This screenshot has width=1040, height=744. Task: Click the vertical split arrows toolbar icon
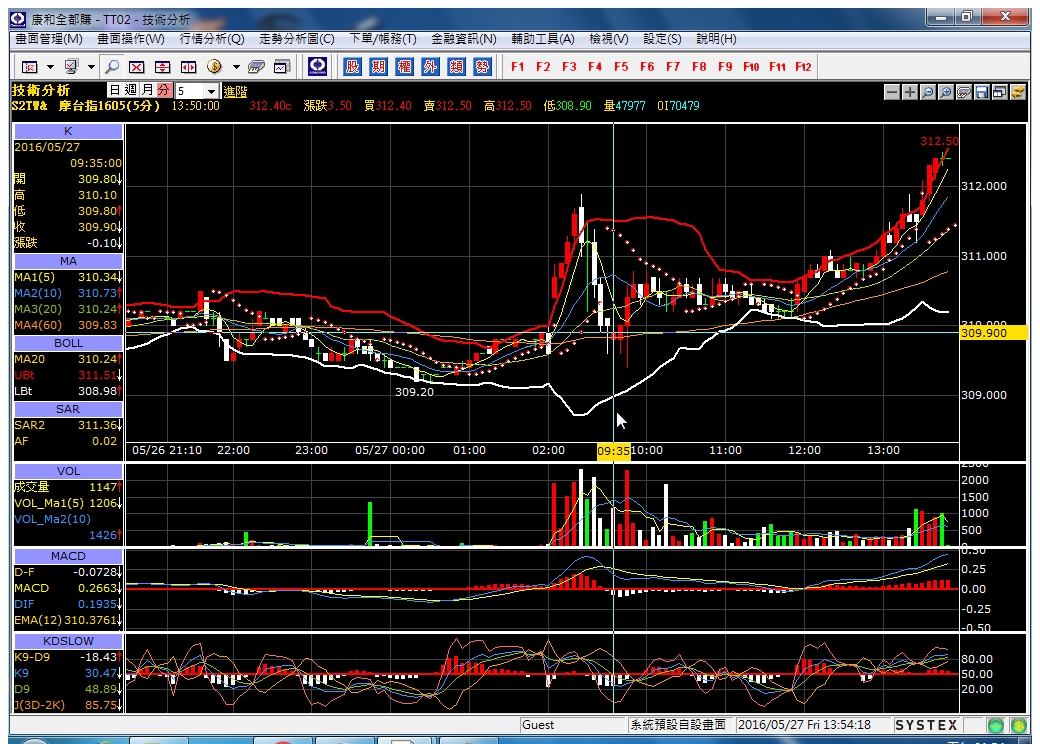(162, 67)
